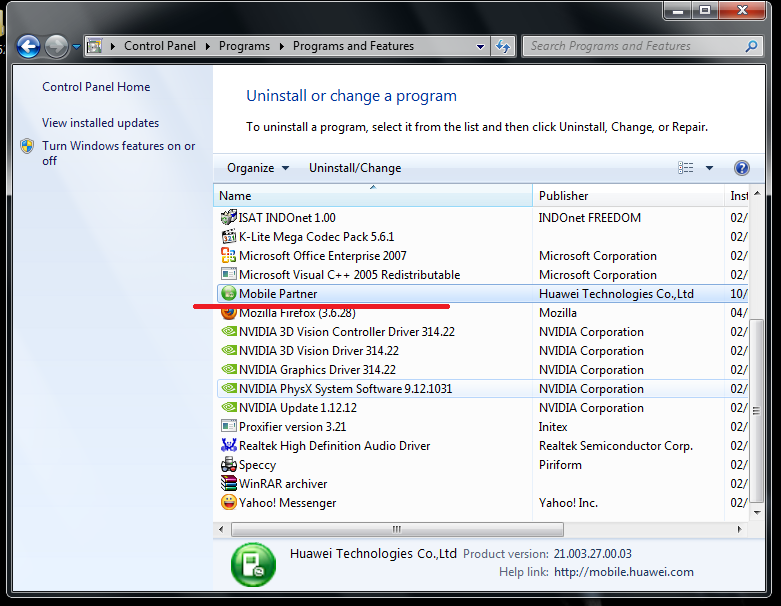
Task: Expand arrow after the Control Panel icon
Action: pyautogui.click(x=113, y=46)
